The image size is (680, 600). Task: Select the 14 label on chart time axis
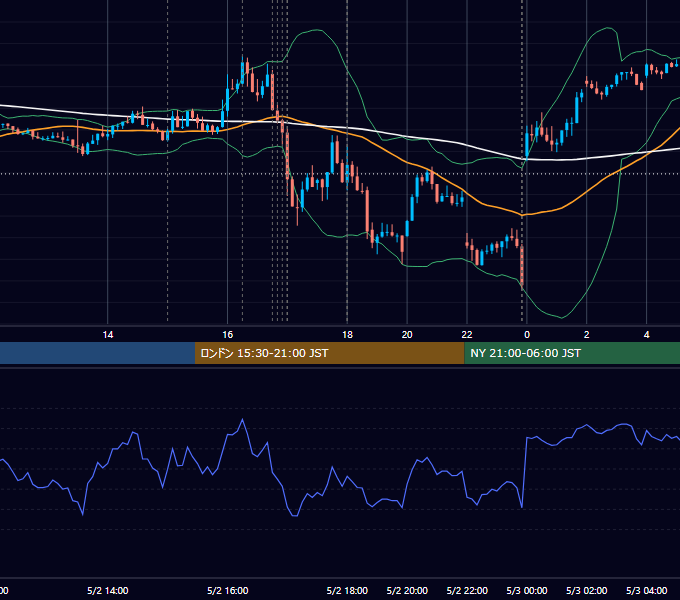pyautogui.click(x=108, y=335)
